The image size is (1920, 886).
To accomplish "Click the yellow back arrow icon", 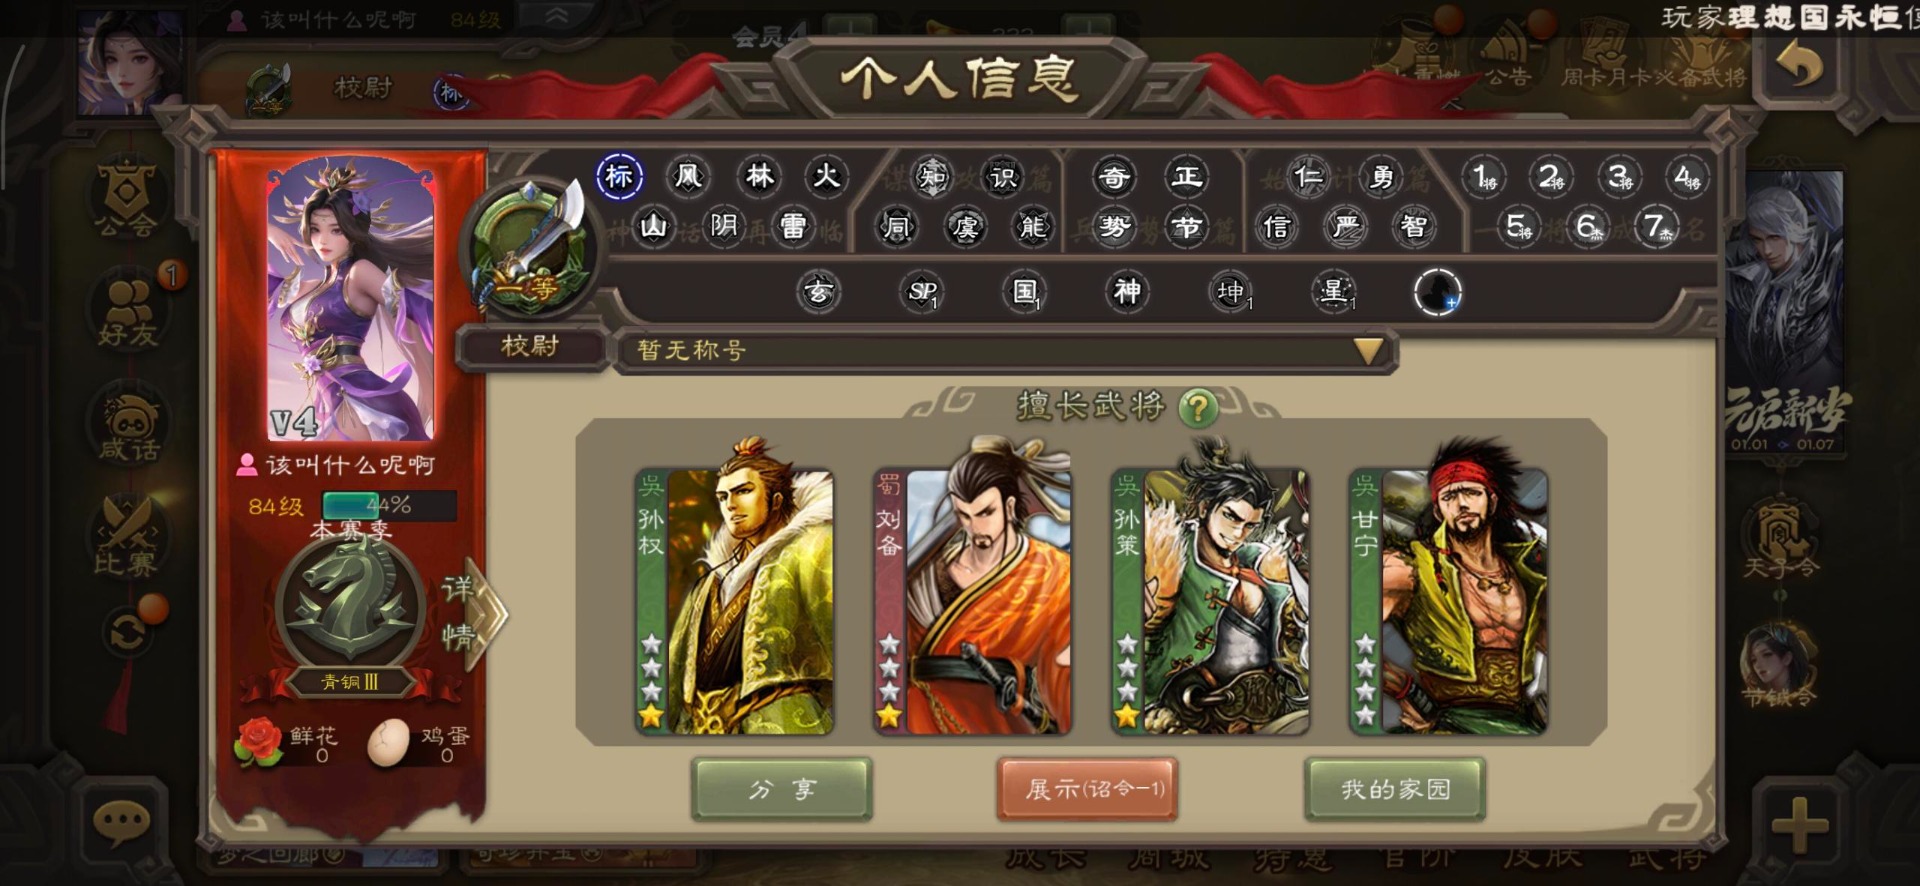I will click(x=1800, y=66).
